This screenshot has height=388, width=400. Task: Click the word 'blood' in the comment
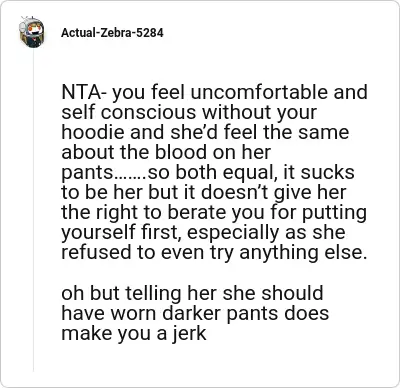pos(181,152)
